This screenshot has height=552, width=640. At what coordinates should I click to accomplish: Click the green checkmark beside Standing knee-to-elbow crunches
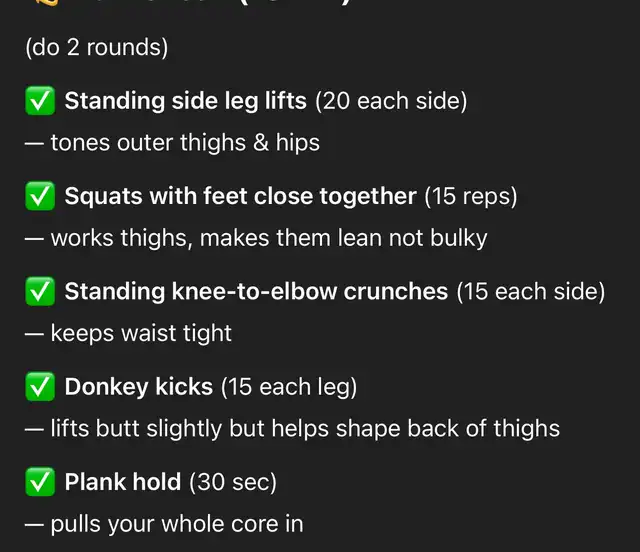(40, 291)
